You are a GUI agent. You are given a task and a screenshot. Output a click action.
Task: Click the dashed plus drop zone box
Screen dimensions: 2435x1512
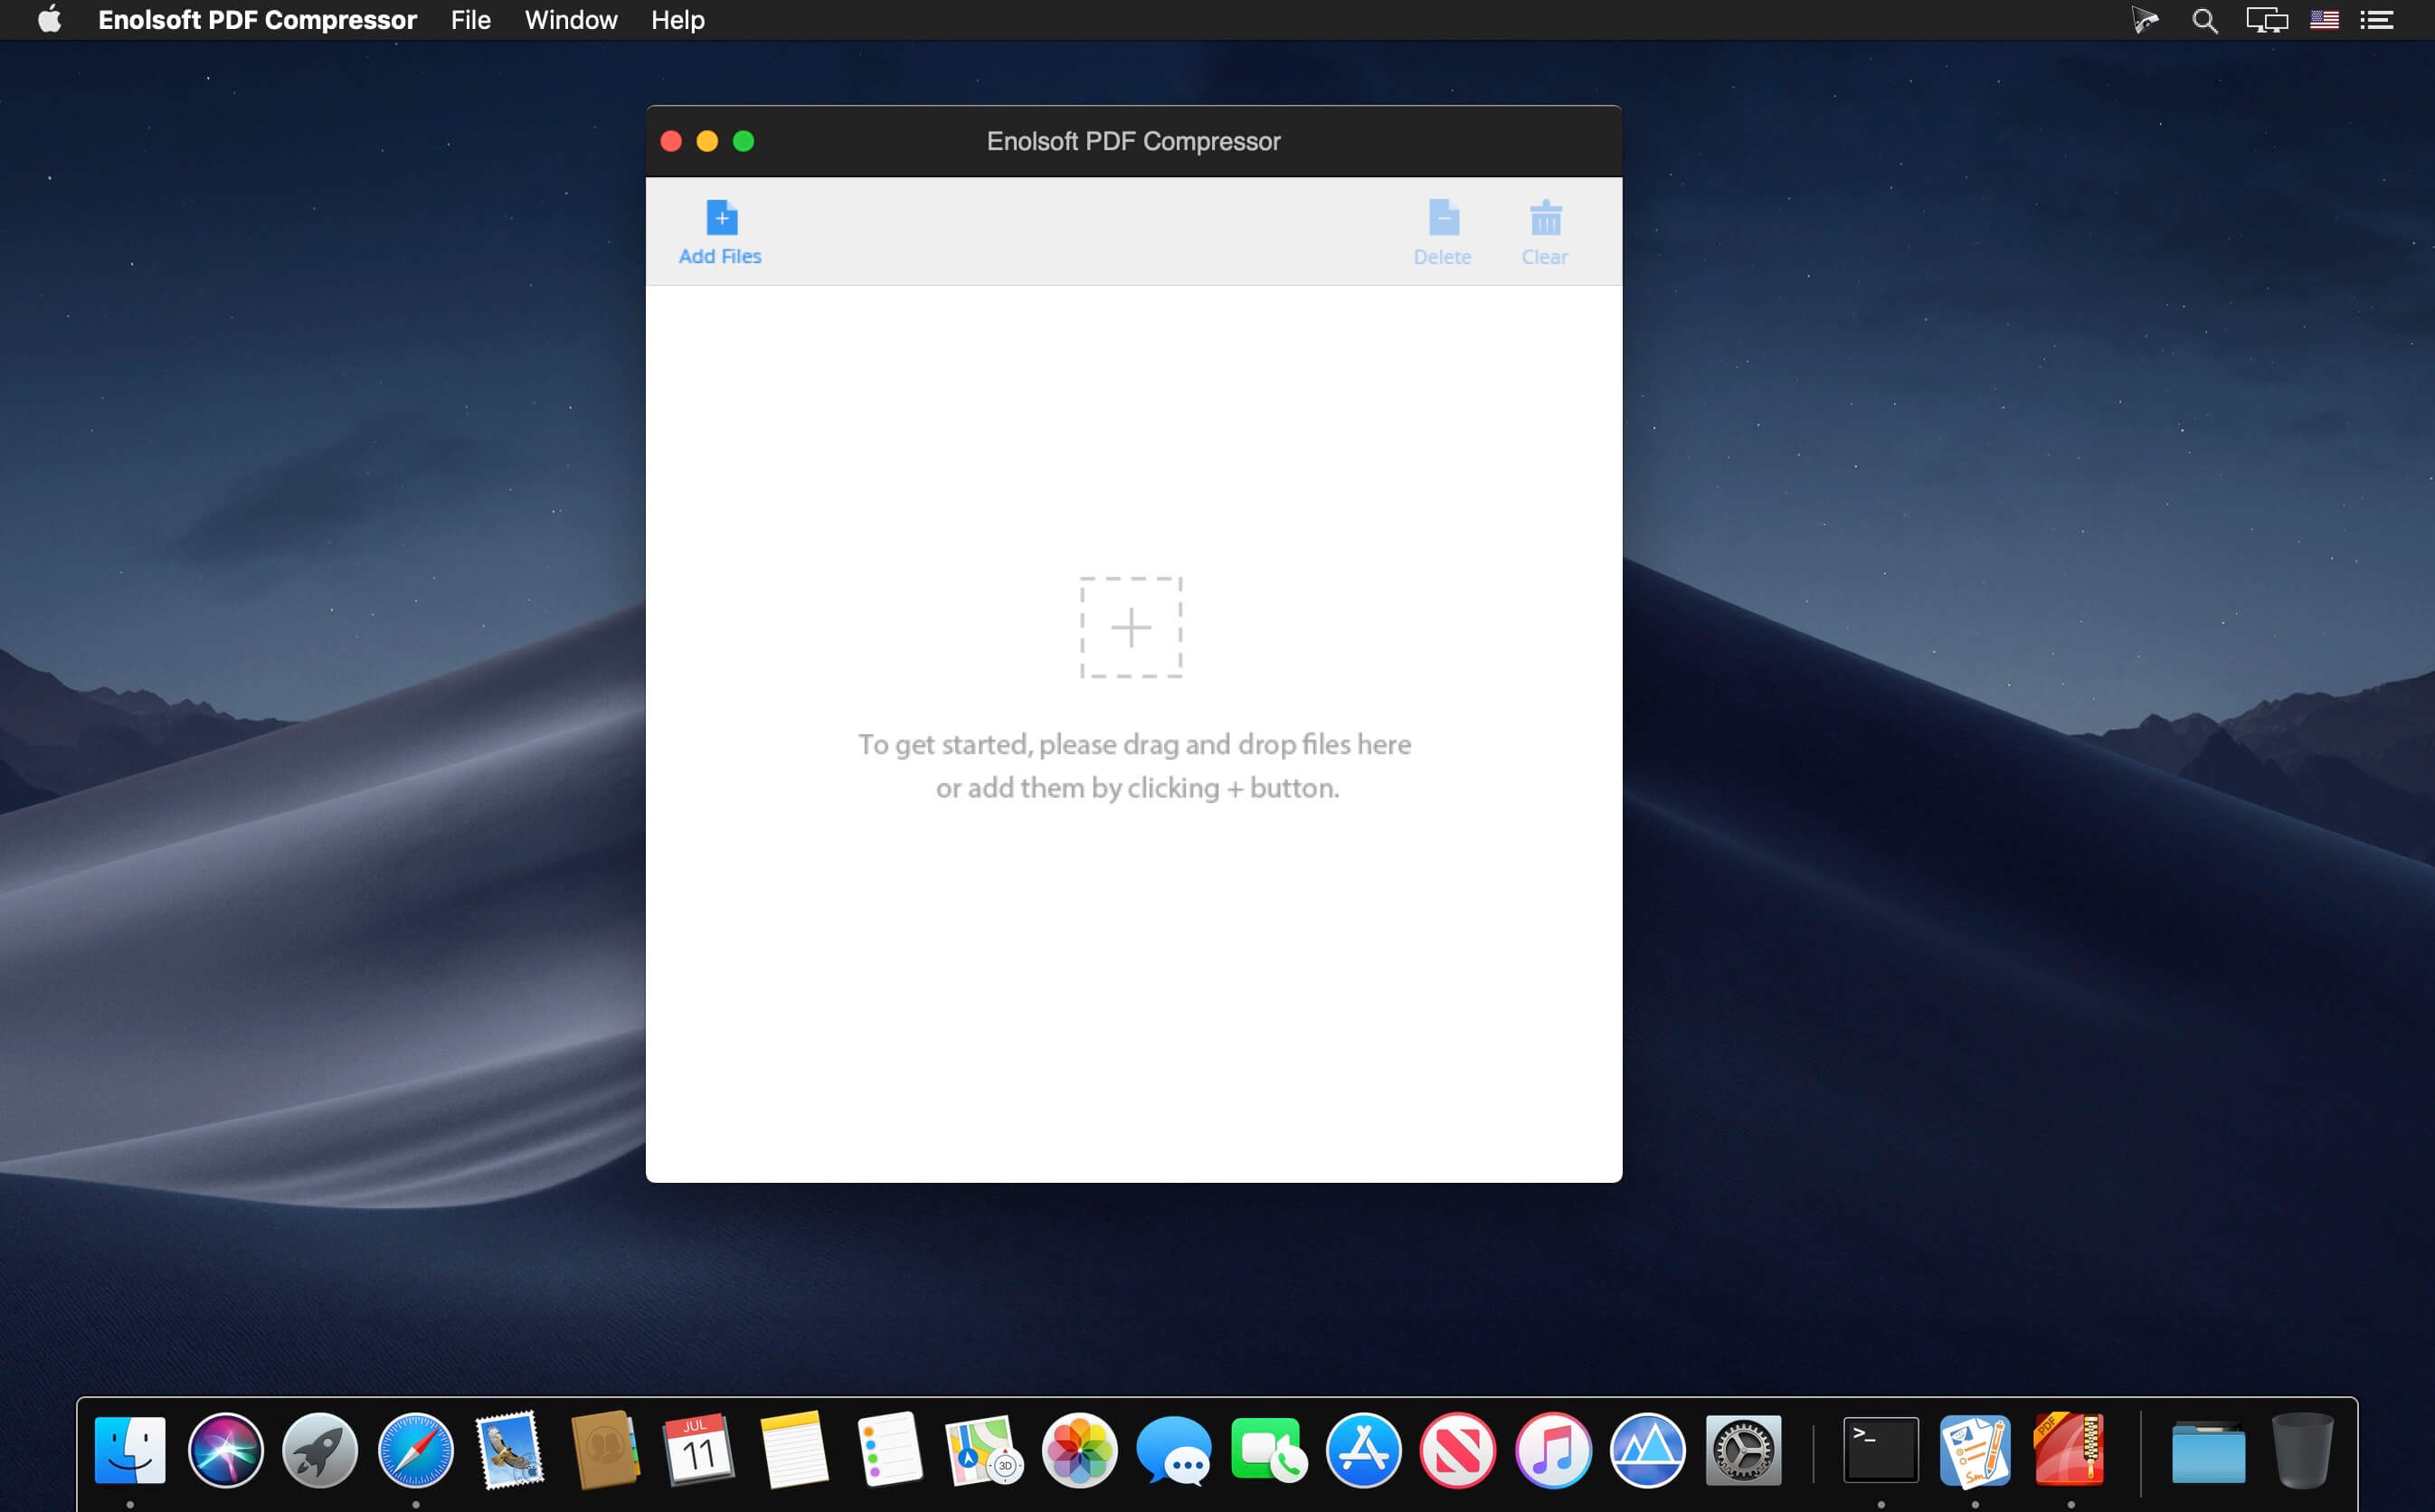coord(1131,627)
